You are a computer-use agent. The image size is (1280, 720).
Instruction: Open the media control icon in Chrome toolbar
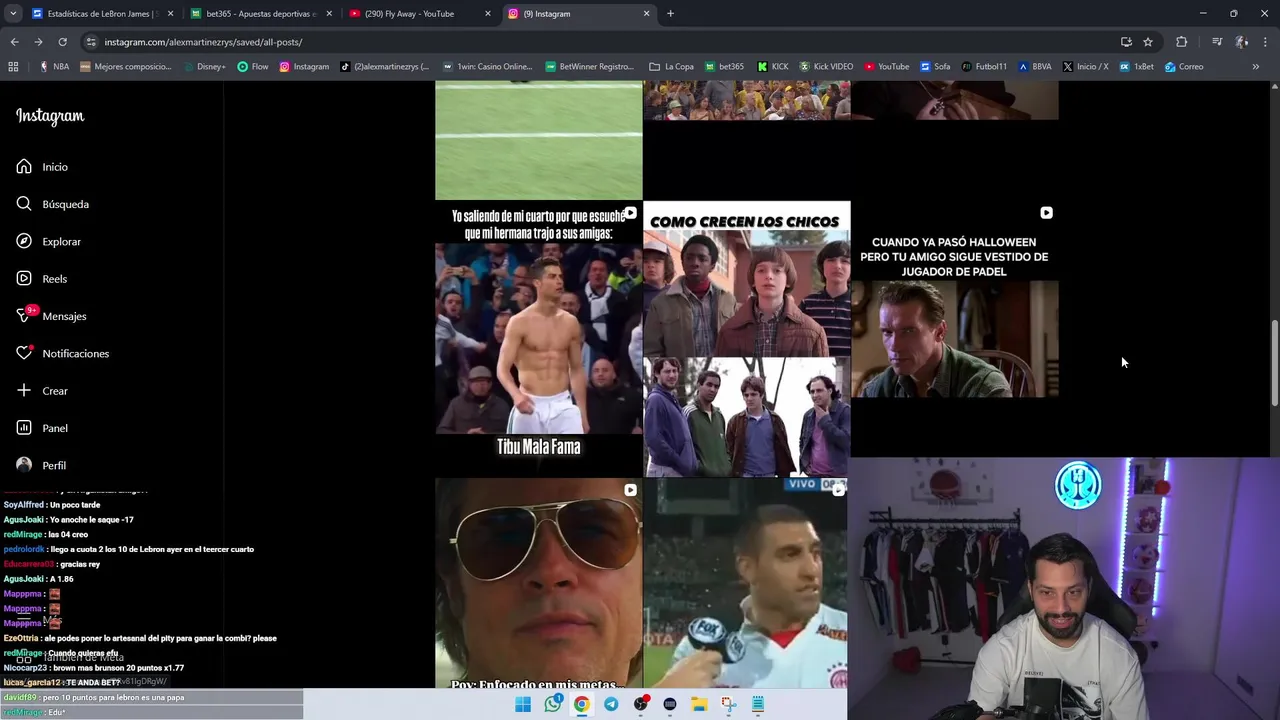click(x=1217, y=42)
